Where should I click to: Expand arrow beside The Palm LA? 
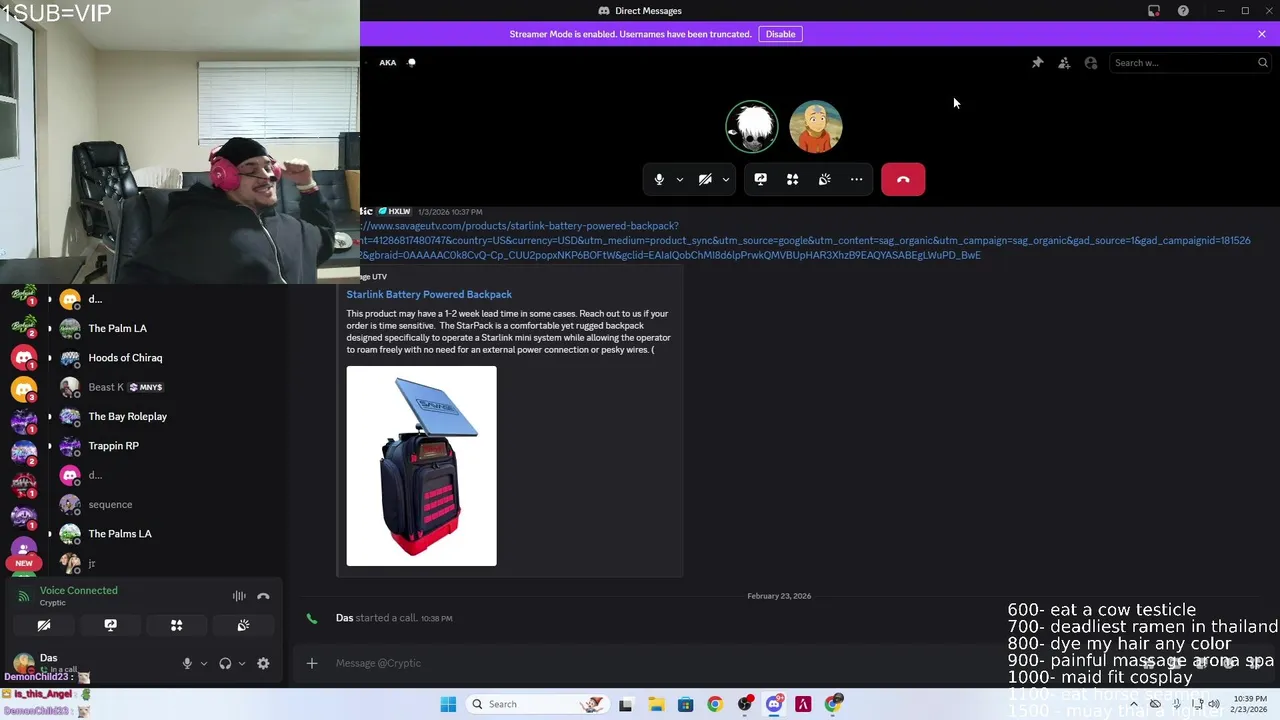(49, 328)
